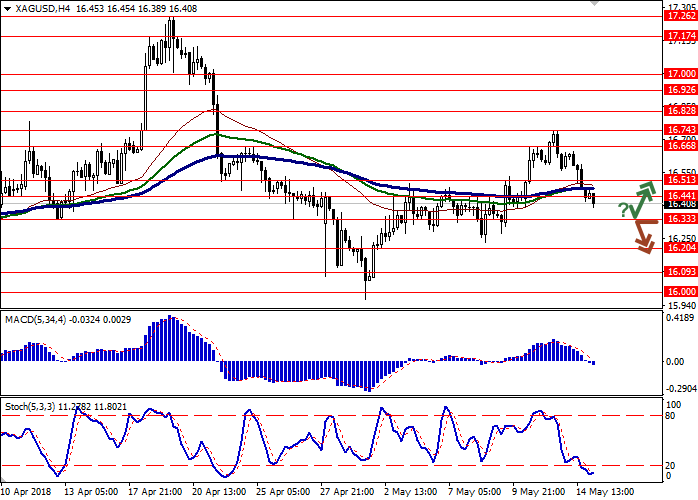698x500 pixels.
Task: Click the 16.668 red price label
Action: click(x=682, y=146)
